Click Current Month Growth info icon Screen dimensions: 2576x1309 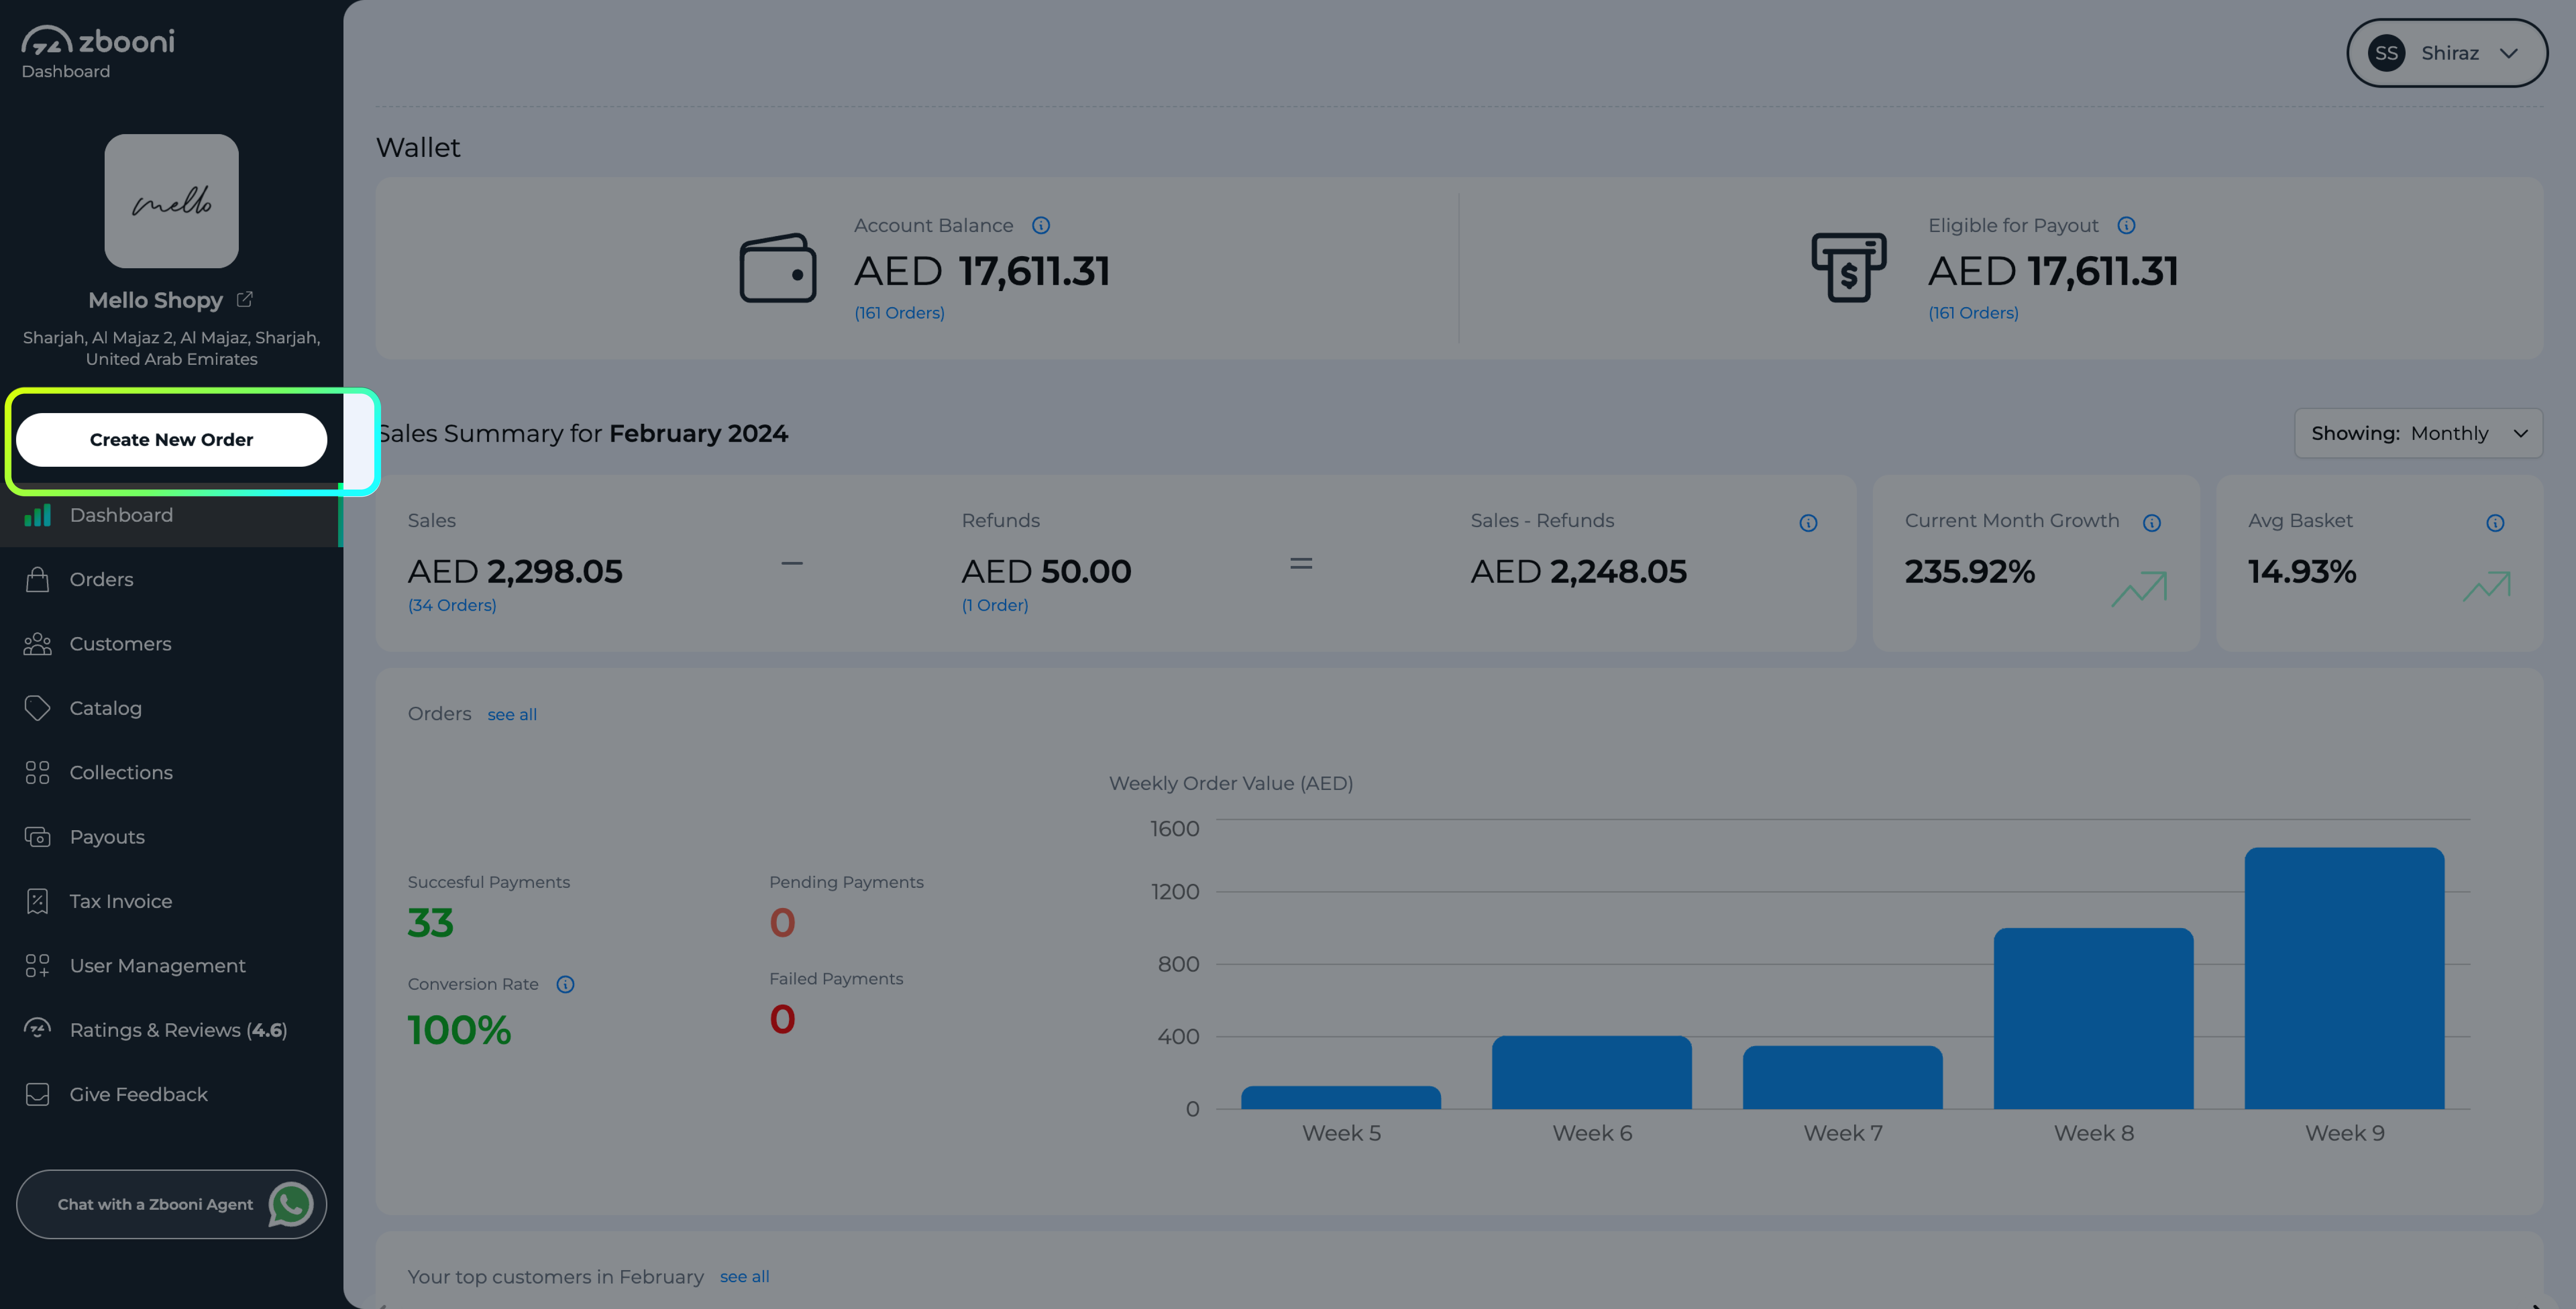[x=2152, y=523]
